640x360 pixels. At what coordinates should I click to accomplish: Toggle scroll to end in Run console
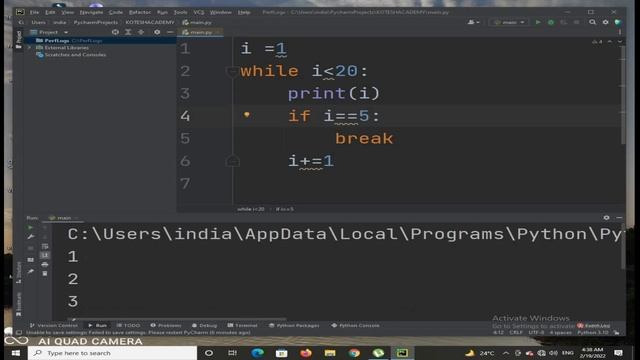[45, 256]
